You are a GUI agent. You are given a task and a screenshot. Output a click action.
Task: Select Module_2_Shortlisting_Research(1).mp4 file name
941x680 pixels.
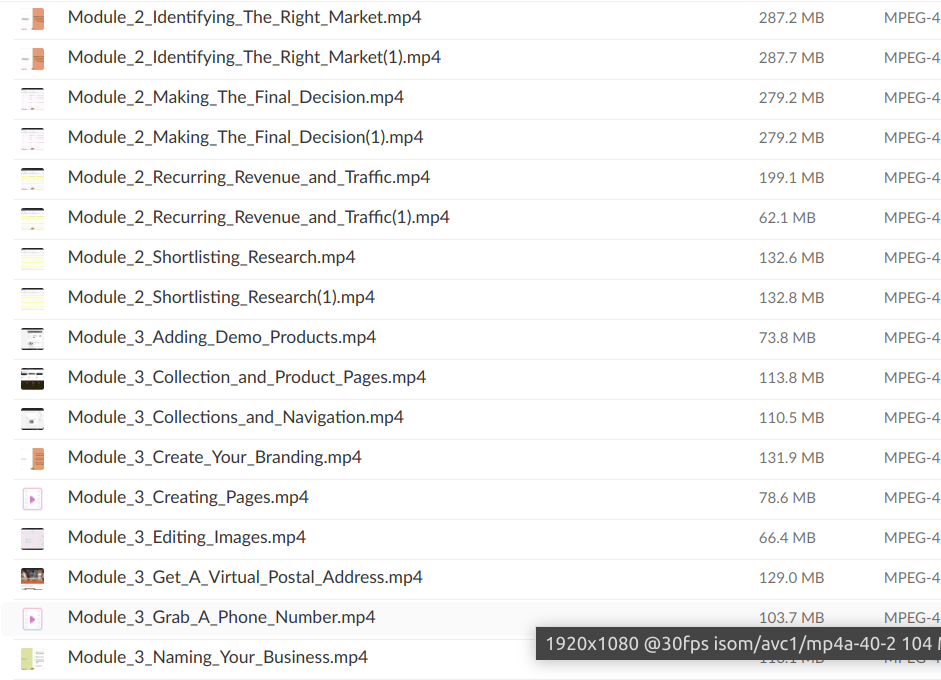click(x=221, y=298)
